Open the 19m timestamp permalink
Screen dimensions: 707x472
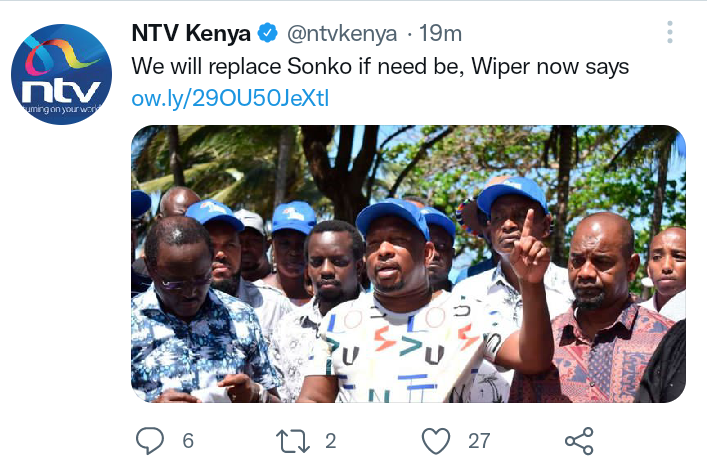(440, 33)
